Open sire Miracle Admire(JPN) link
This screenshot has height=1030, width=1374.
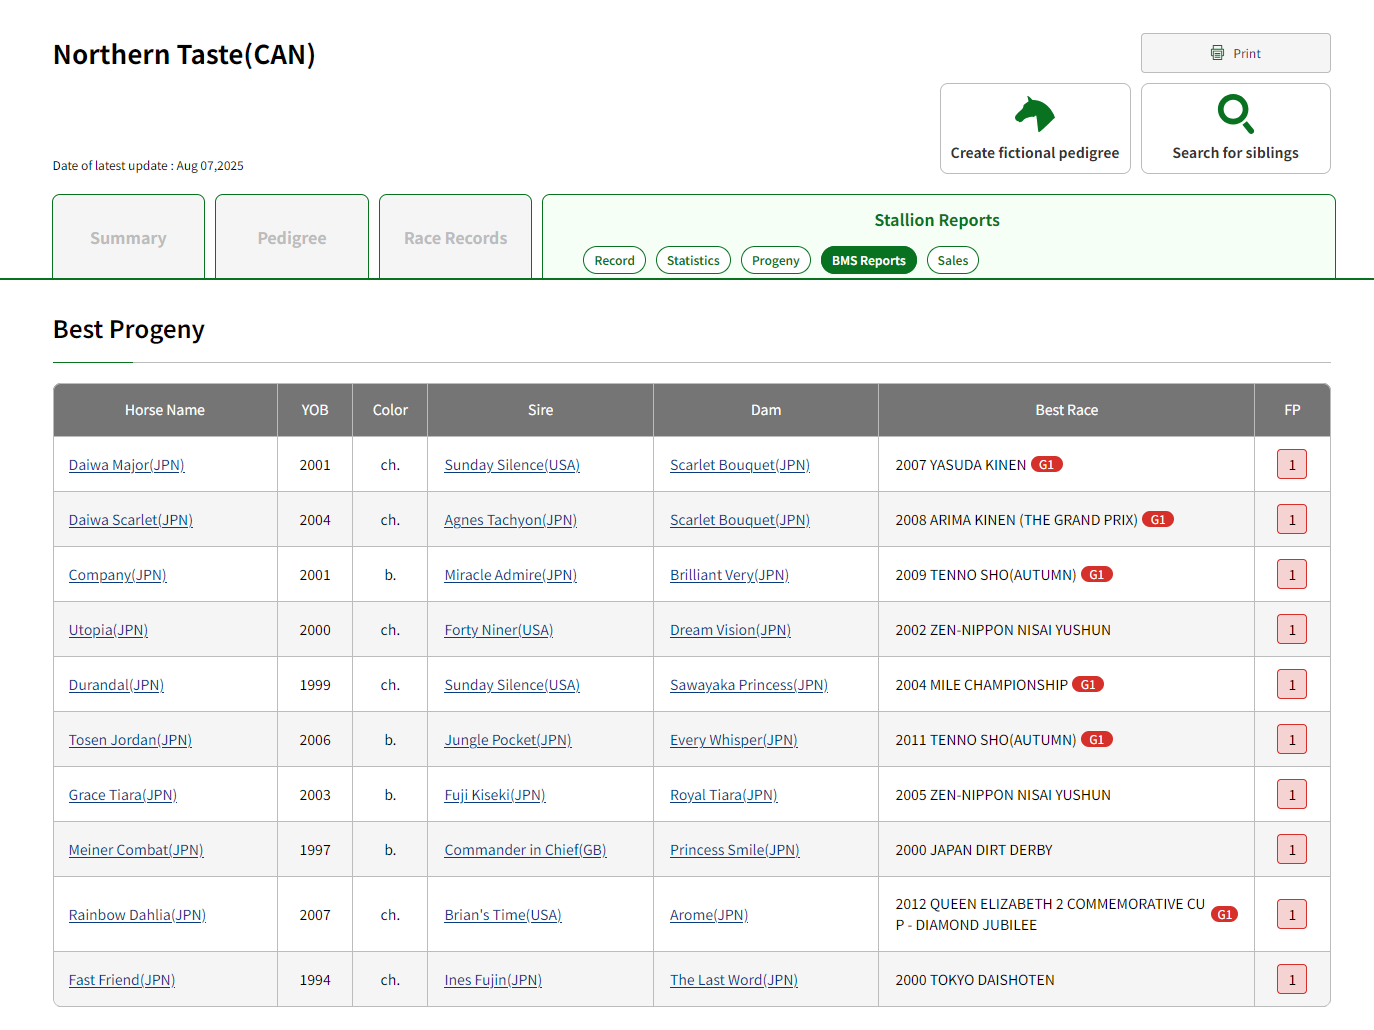(511, 575)
